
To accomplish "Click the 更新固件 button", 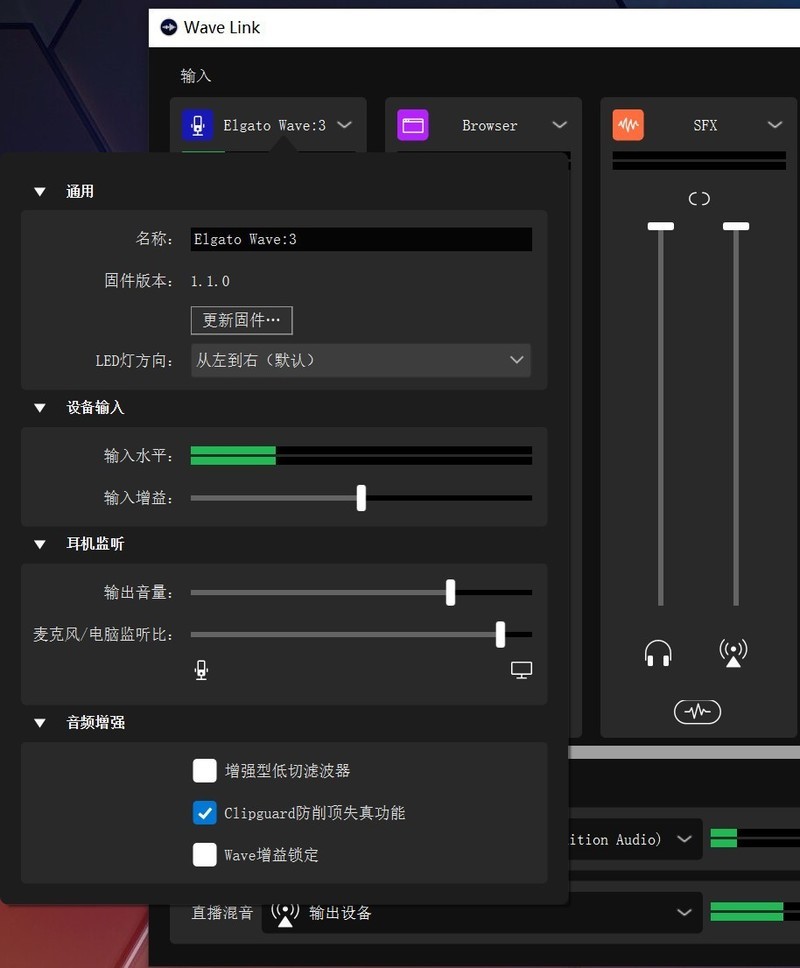I will pyautogui.click(x=241, y=320).
